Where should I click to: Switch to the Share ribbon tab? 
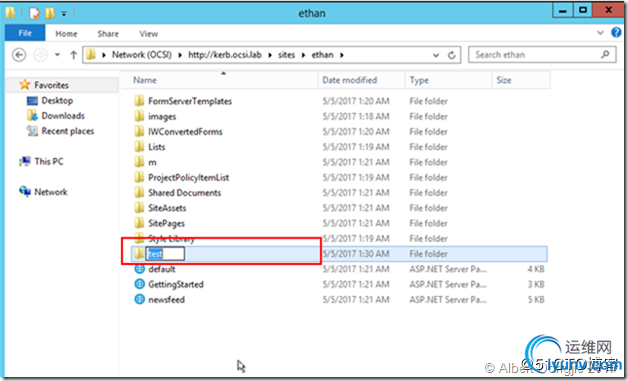click(x=108, y=34)
